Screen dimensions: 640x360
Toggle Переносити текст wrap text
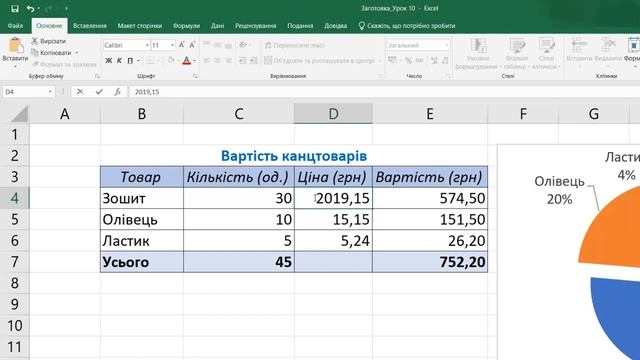[x=295, y=45]
